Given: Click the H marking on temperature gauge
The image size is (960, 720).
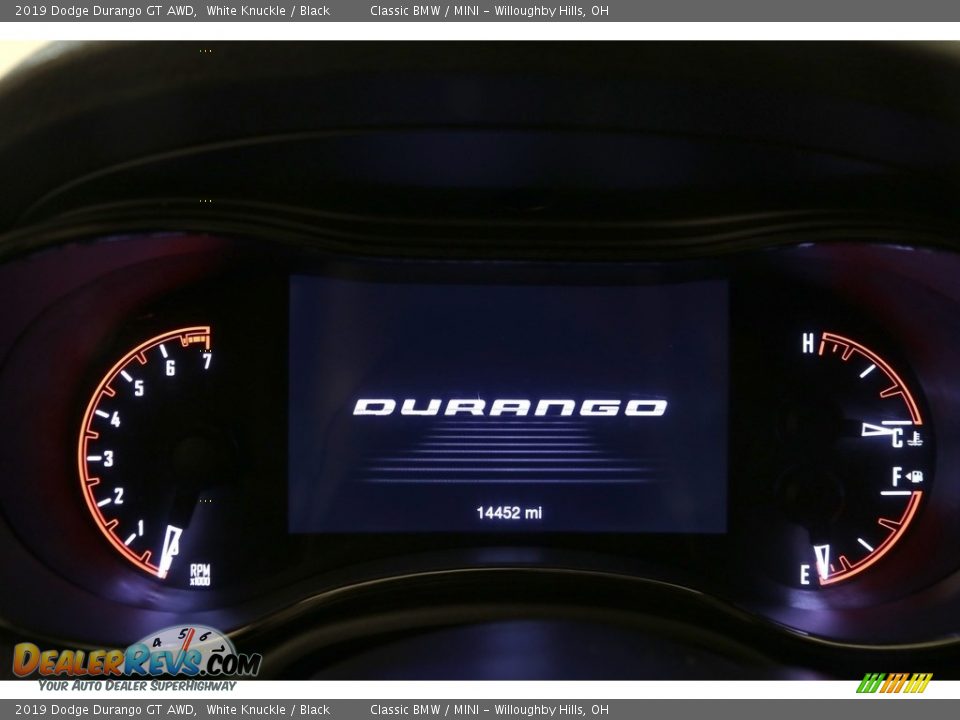Looking at the screenshot, I should (808, 344).
